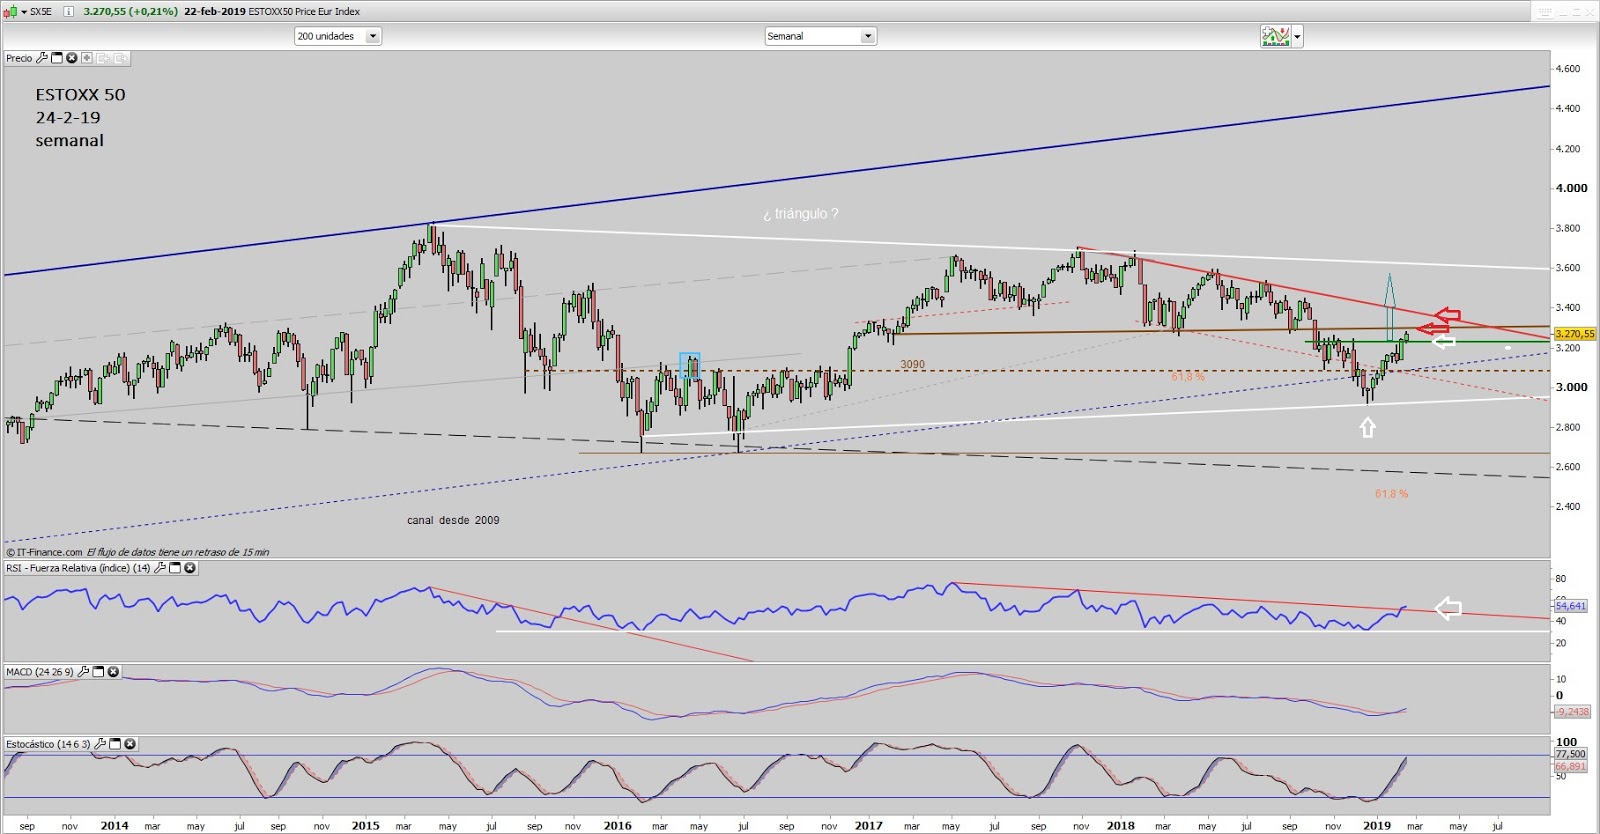Click the RSI - Fuerza Relativa label
Screen dimensions: 1600x834
pos(78,568)
